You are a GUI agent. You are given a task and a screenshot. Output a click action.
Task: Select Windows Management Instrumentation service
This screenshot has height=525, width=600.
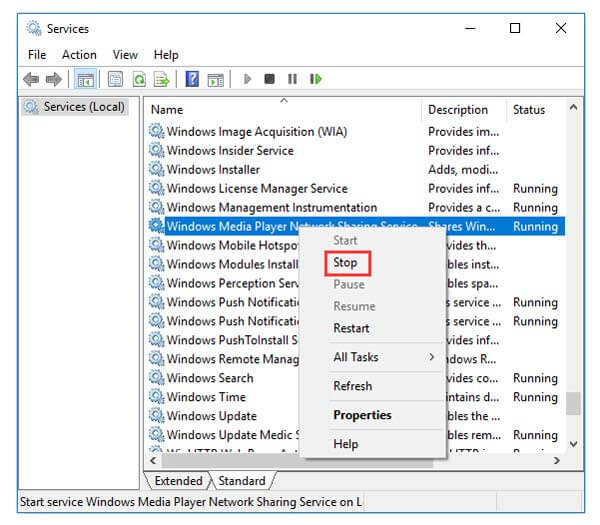pos(272,207)
